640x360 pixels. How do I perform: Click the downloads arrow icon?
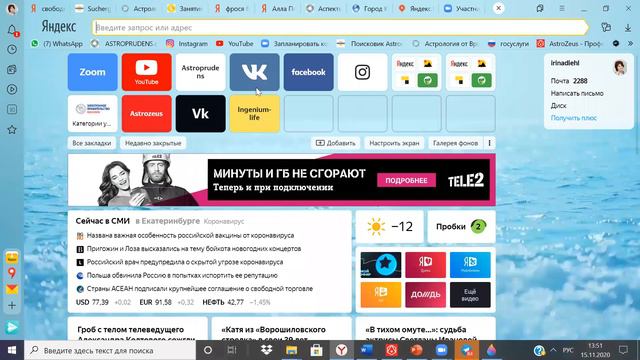(628, 28)
